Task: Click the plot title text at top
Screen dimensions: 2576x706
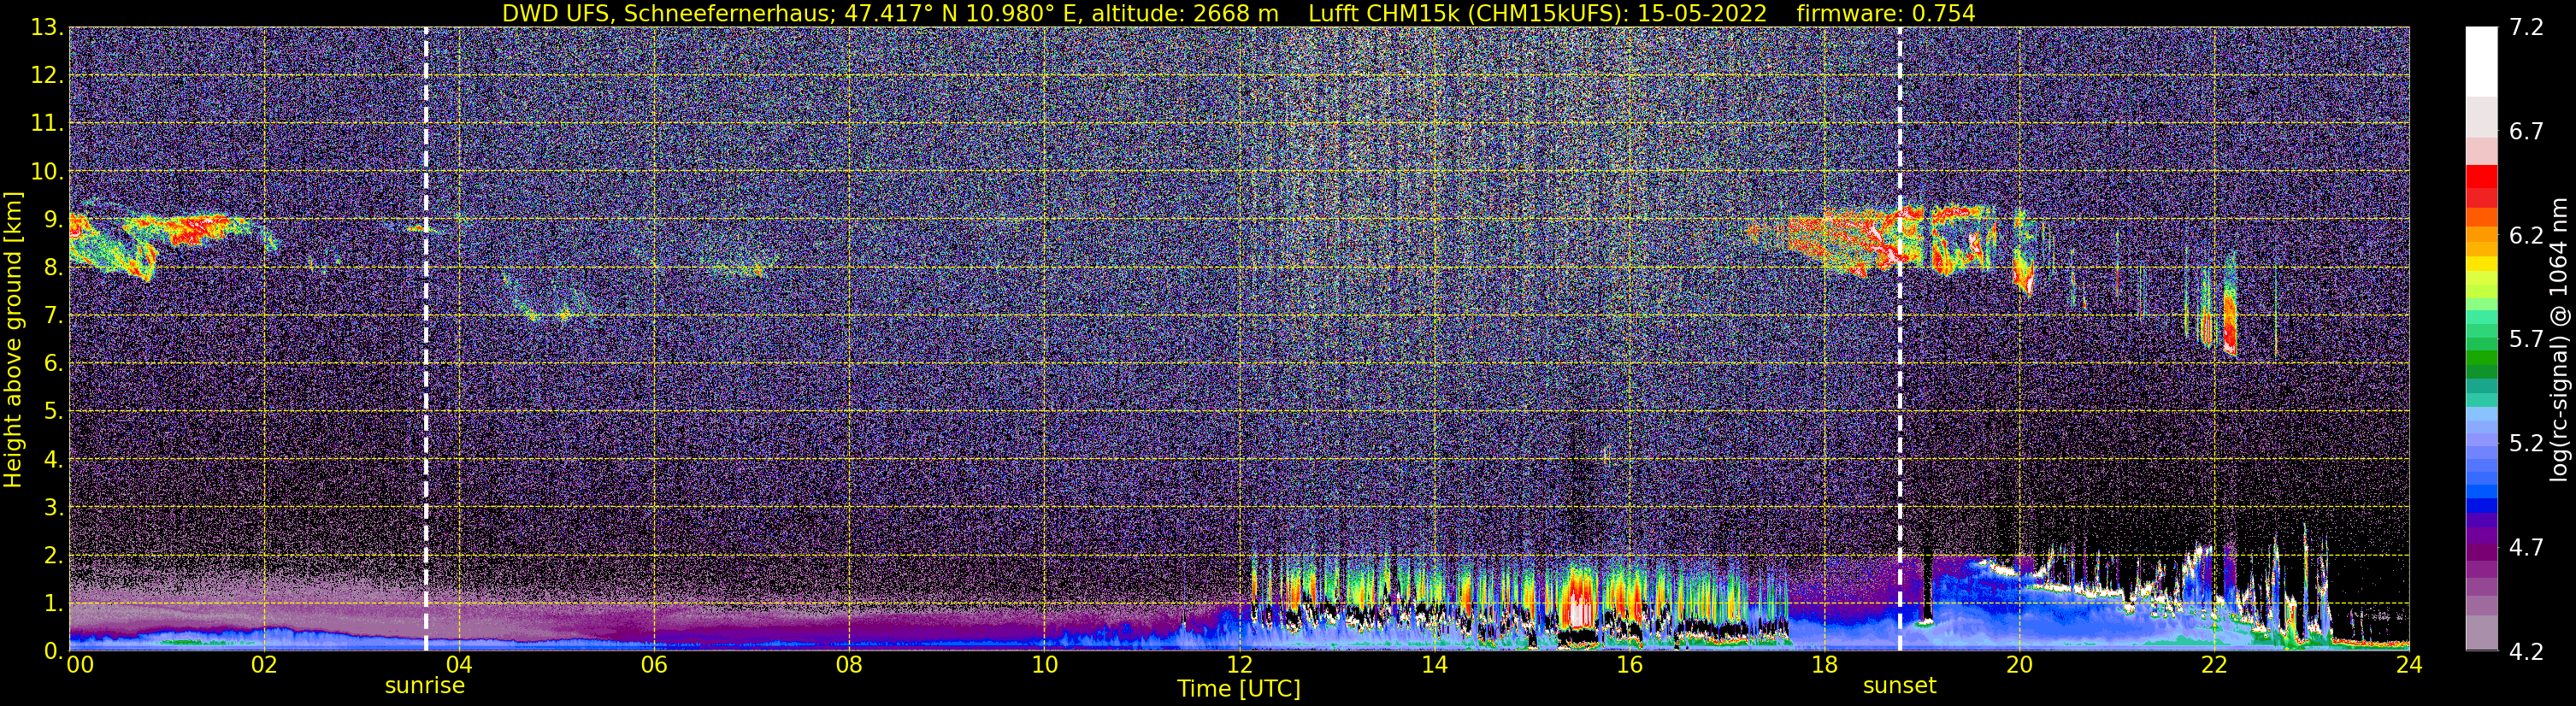Action: [1238, 13]
